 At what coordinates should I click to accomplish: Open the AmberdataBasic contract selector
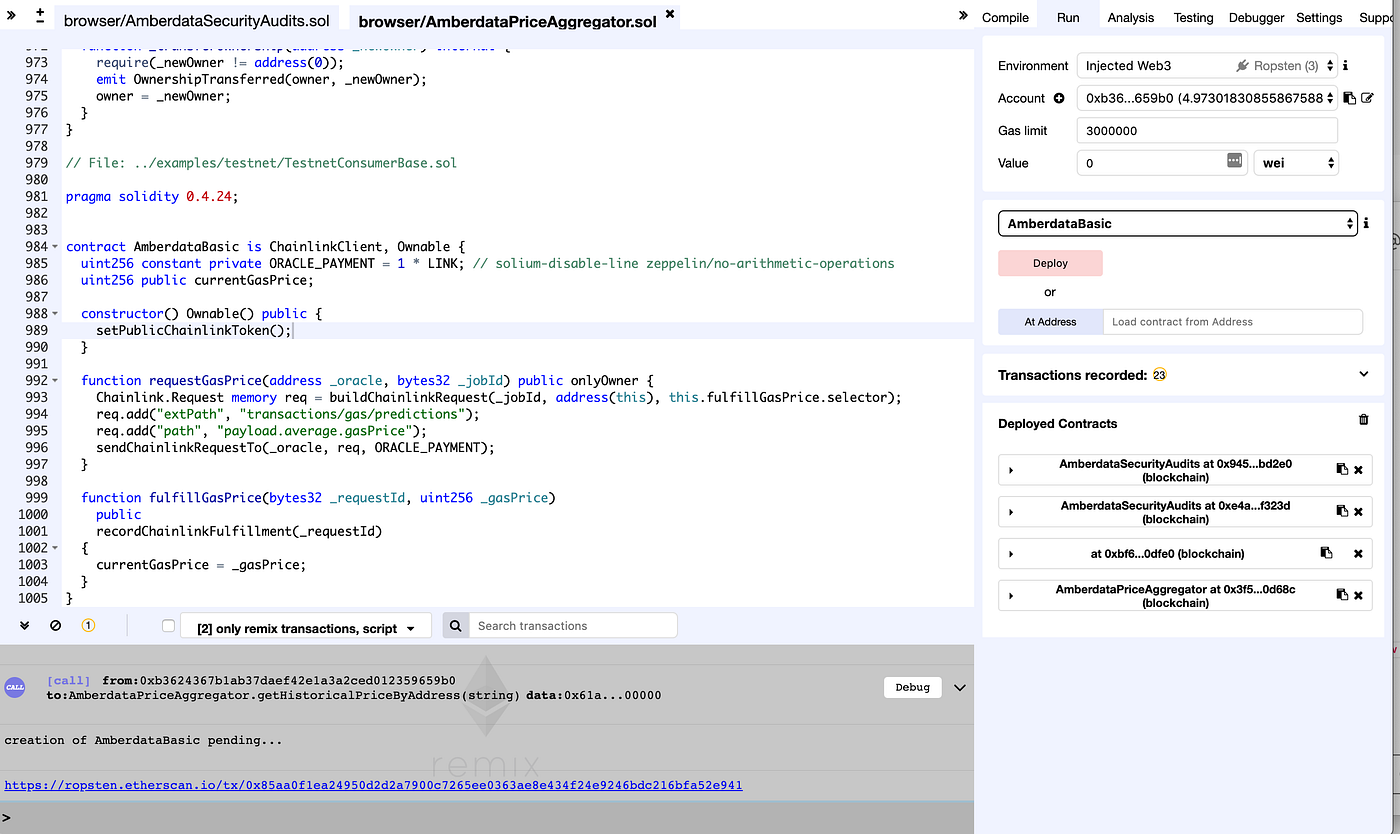point(1178,224)
